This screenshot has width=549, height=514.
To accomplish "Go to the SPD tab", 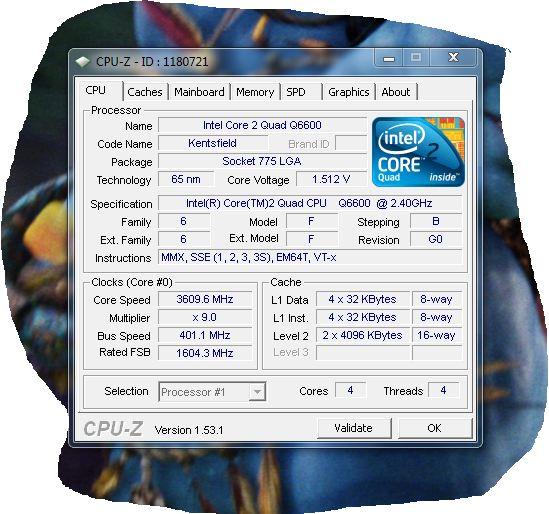I will (301, 92).
